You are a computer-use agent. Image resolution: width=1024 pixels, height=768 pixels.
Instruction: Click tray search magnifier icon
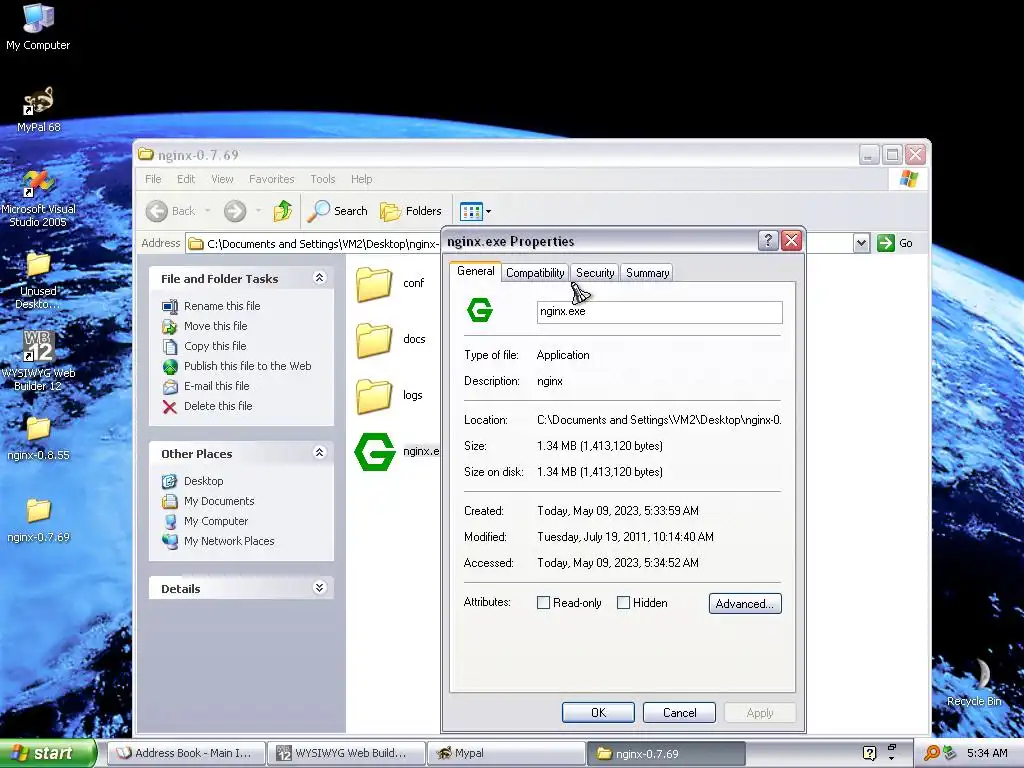coord(931,753)
